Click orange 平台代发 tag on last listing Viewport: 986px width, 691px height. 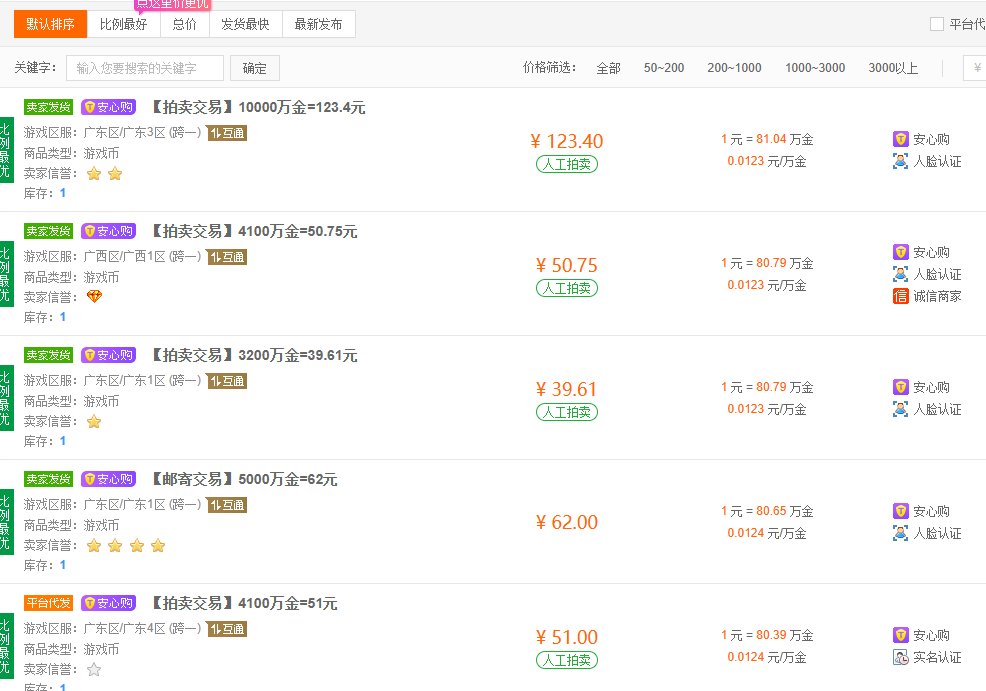48,603
